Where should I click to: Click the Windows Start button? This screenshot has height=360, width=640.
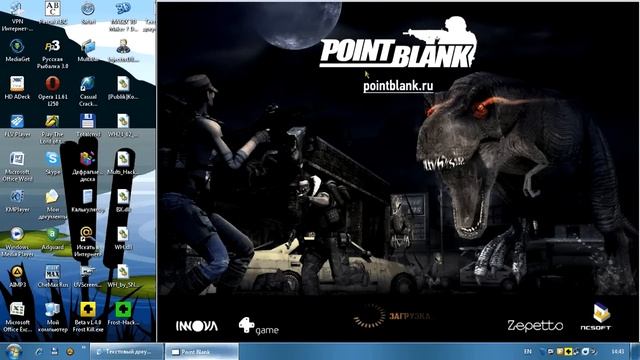coord(13,351)
